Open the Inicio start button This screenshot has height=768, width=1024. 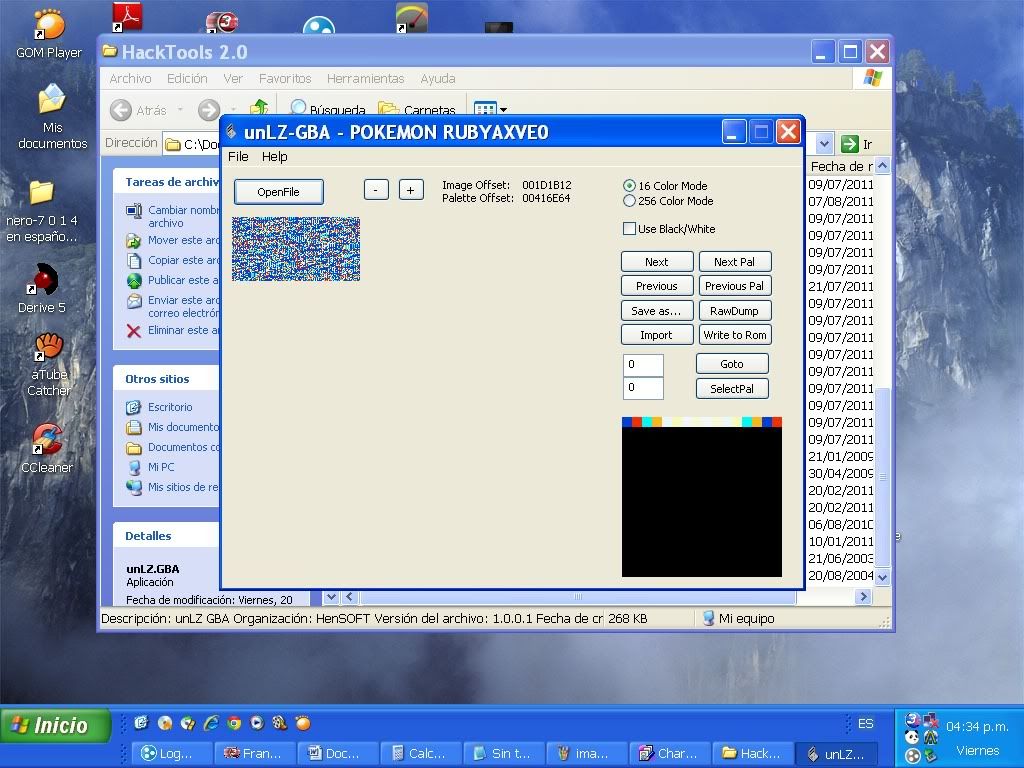(55, 725)
